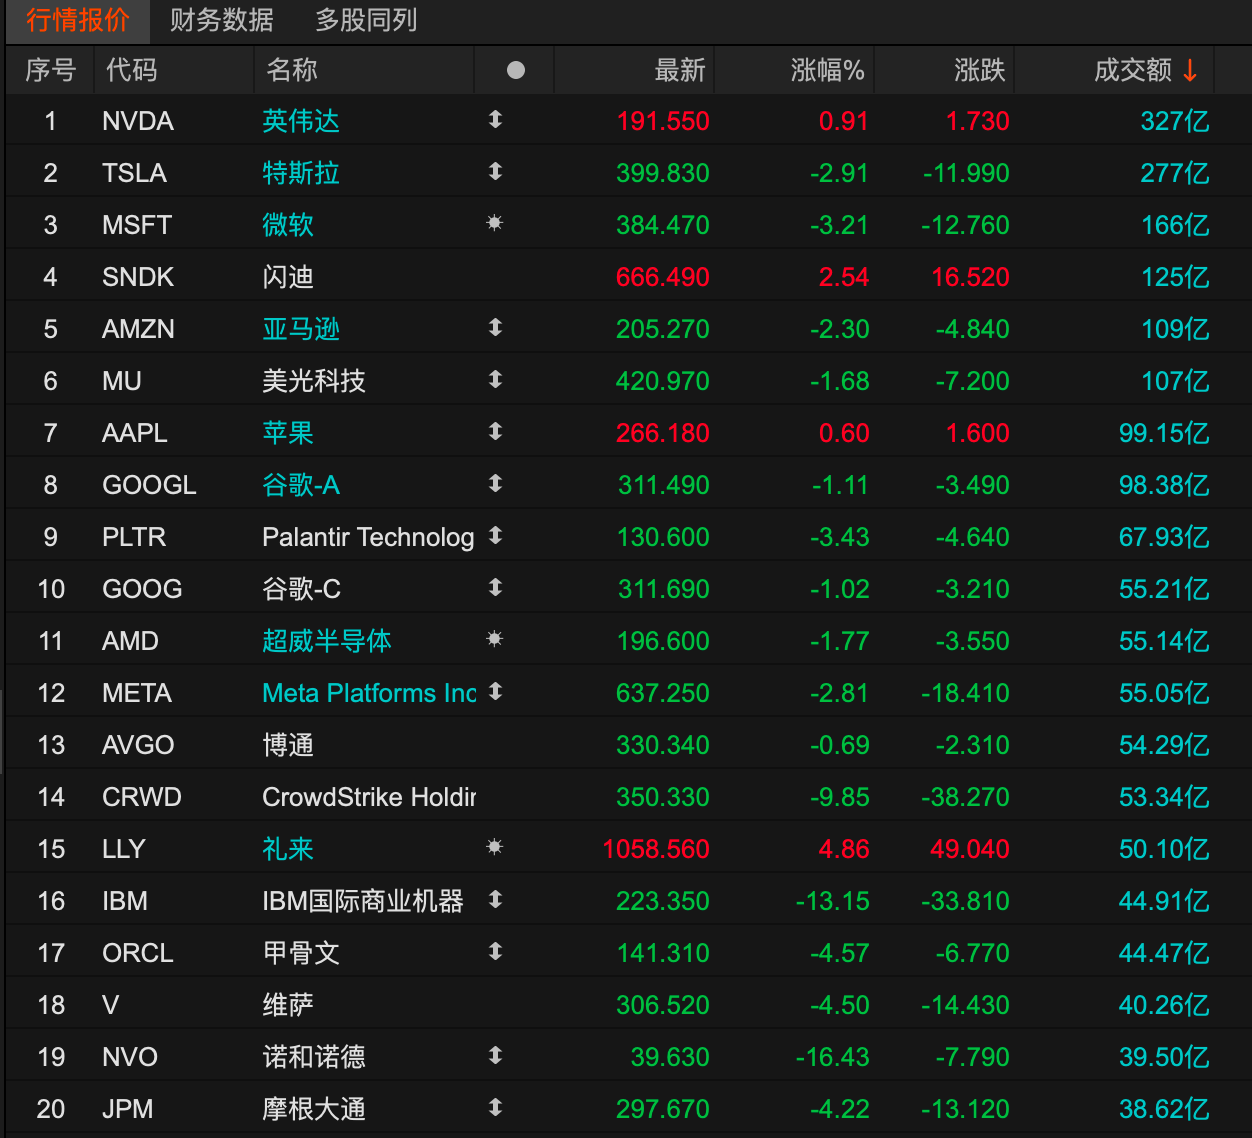Viewport: 1252px width, 1138px height.
Task: Open the 微软 stock link
Action: click(288, 225)
